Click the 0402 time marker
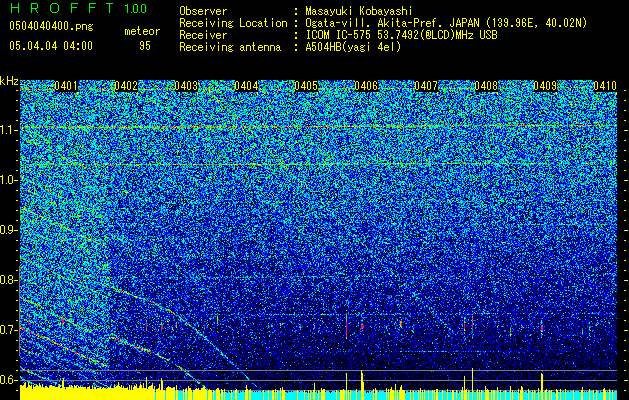The height and width of the screenshot is (400, 629). click(126, 86)
